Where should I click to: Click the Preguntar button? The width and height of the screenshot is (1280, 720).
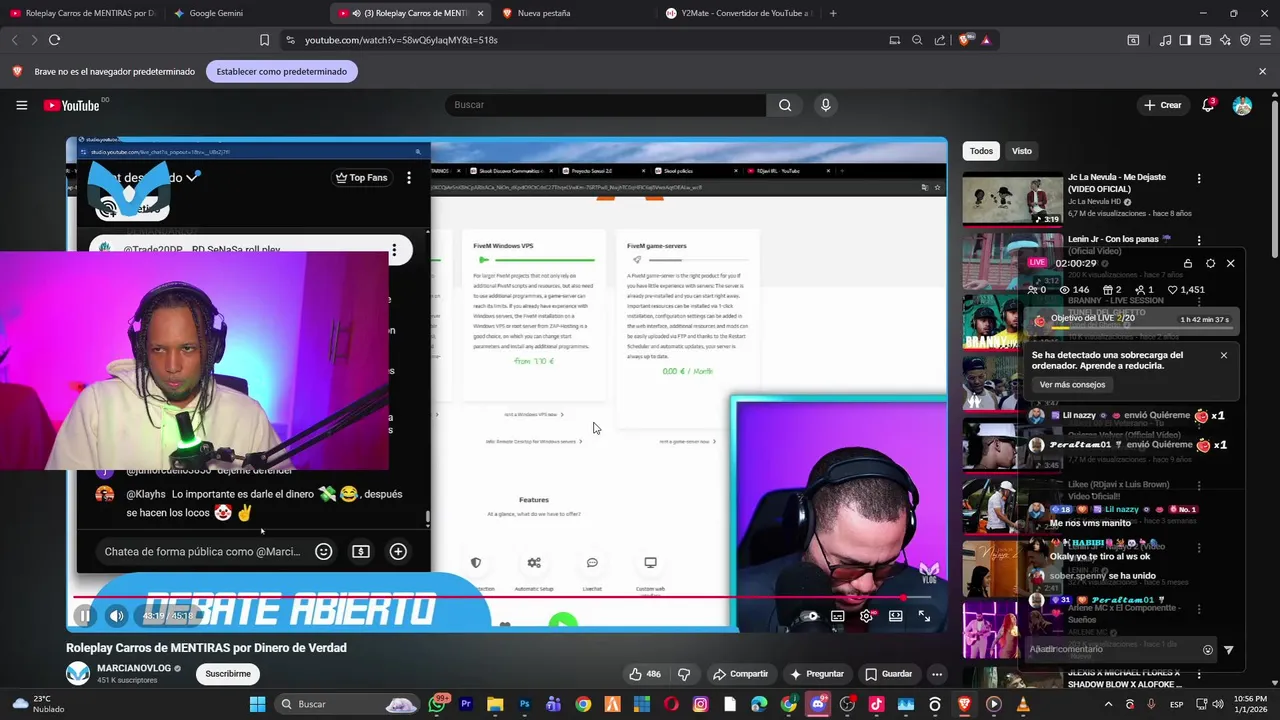(817, 674)
